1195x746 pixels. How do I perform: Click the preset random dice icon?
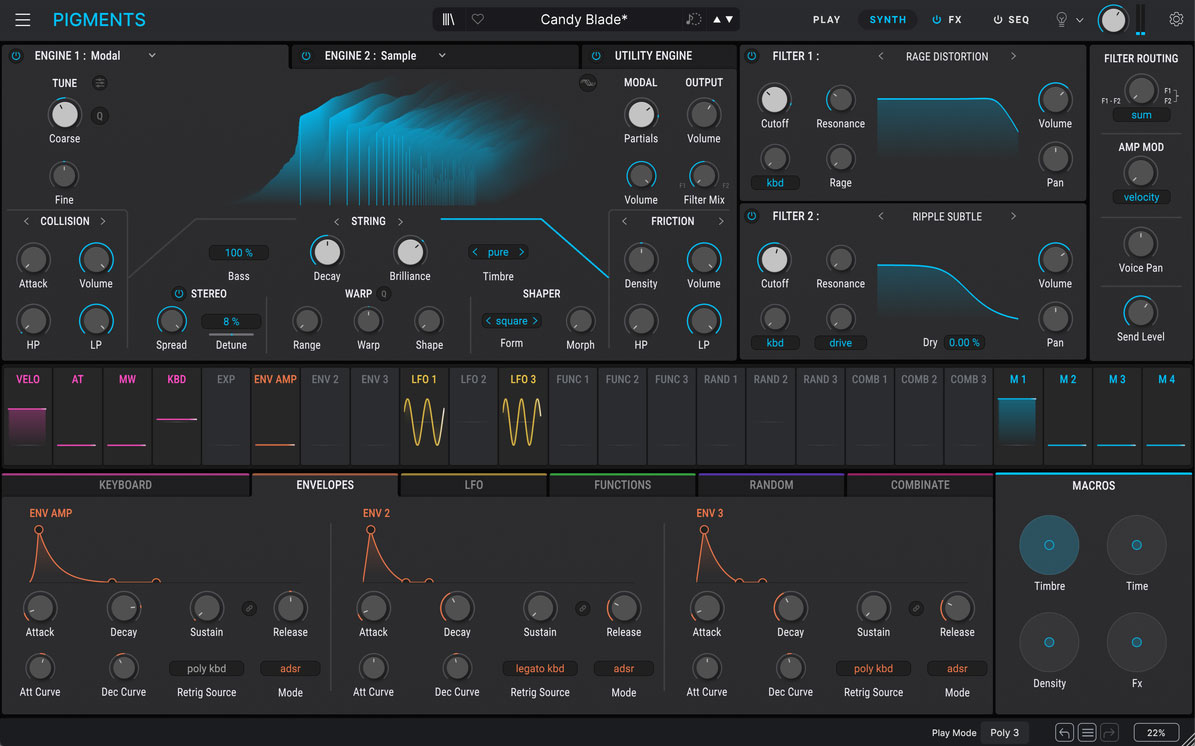[693, 20]
